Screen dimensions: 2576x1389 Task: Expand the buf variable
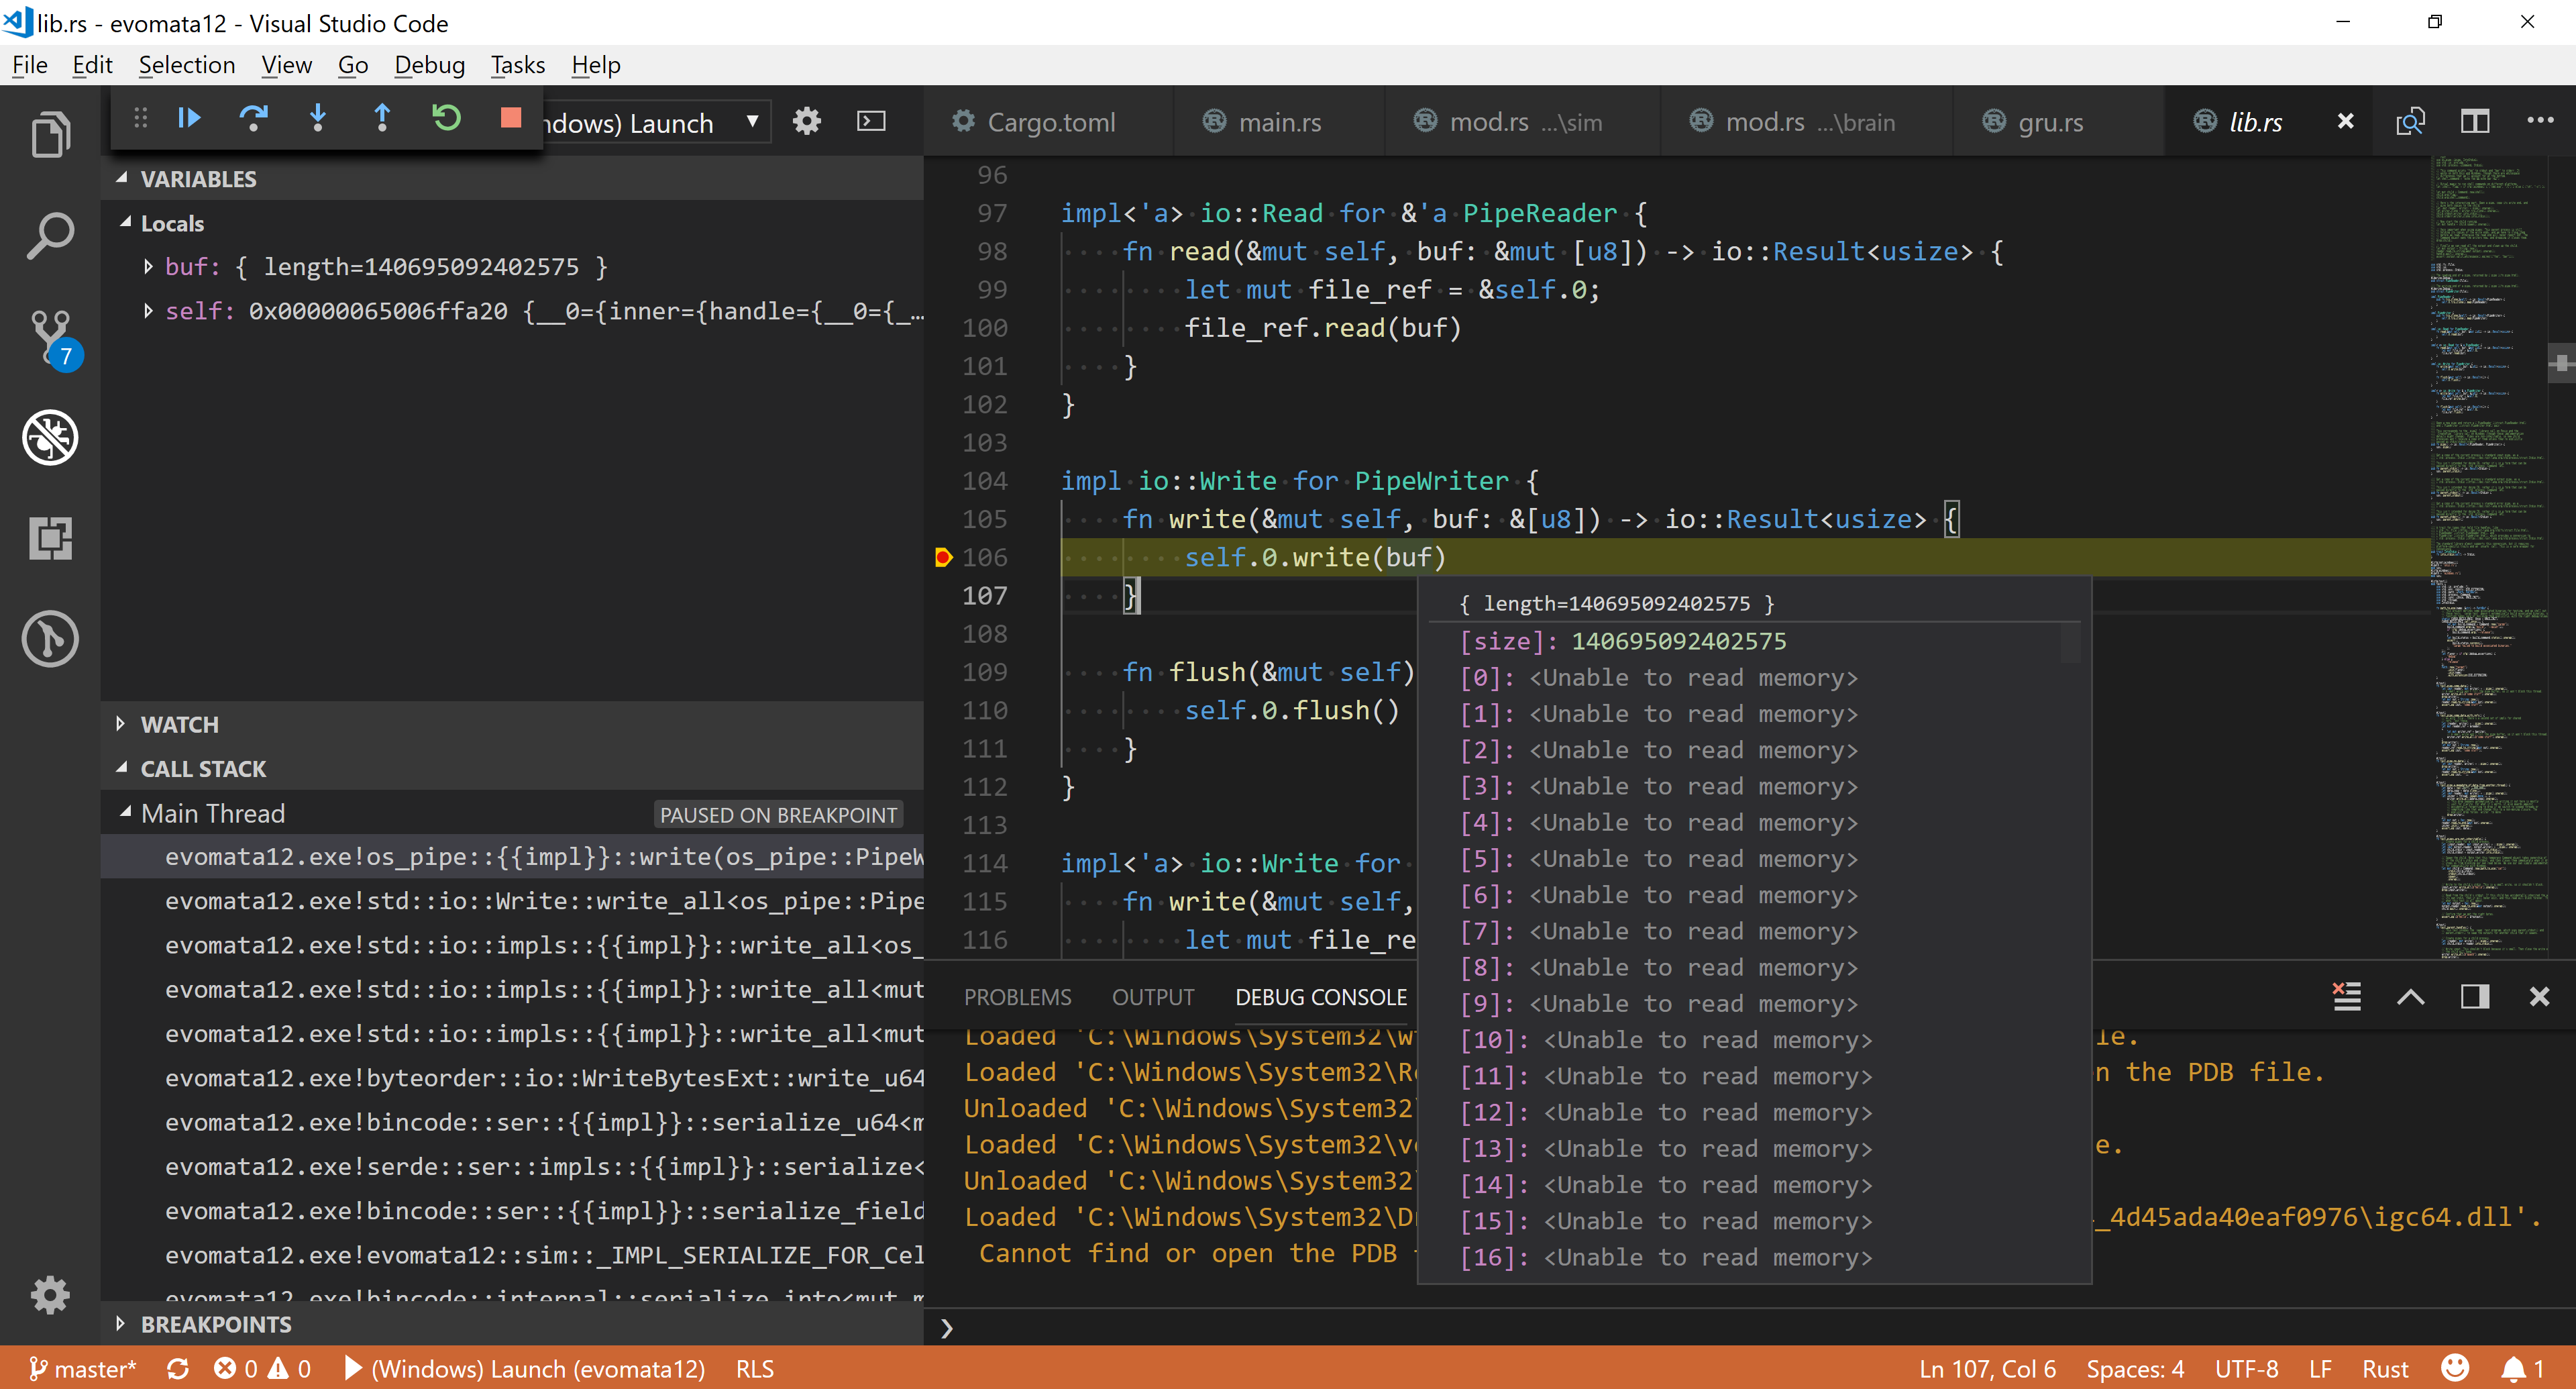[148, 267]
